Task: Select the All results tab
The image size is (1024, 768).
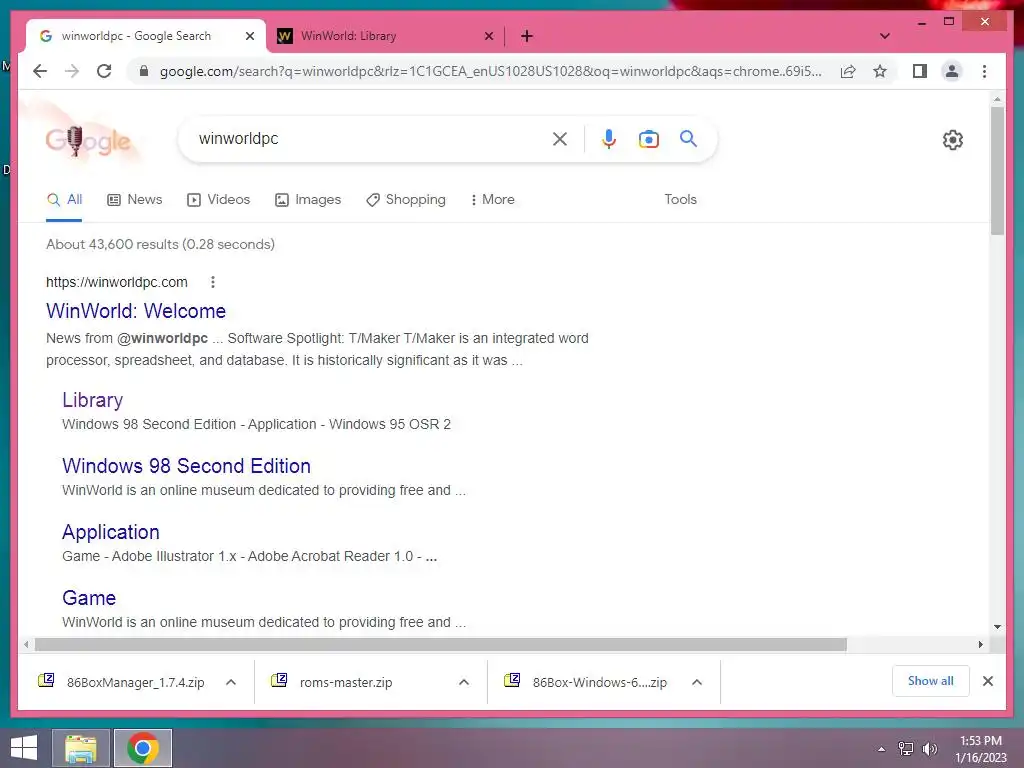Action: coord(64,200)
